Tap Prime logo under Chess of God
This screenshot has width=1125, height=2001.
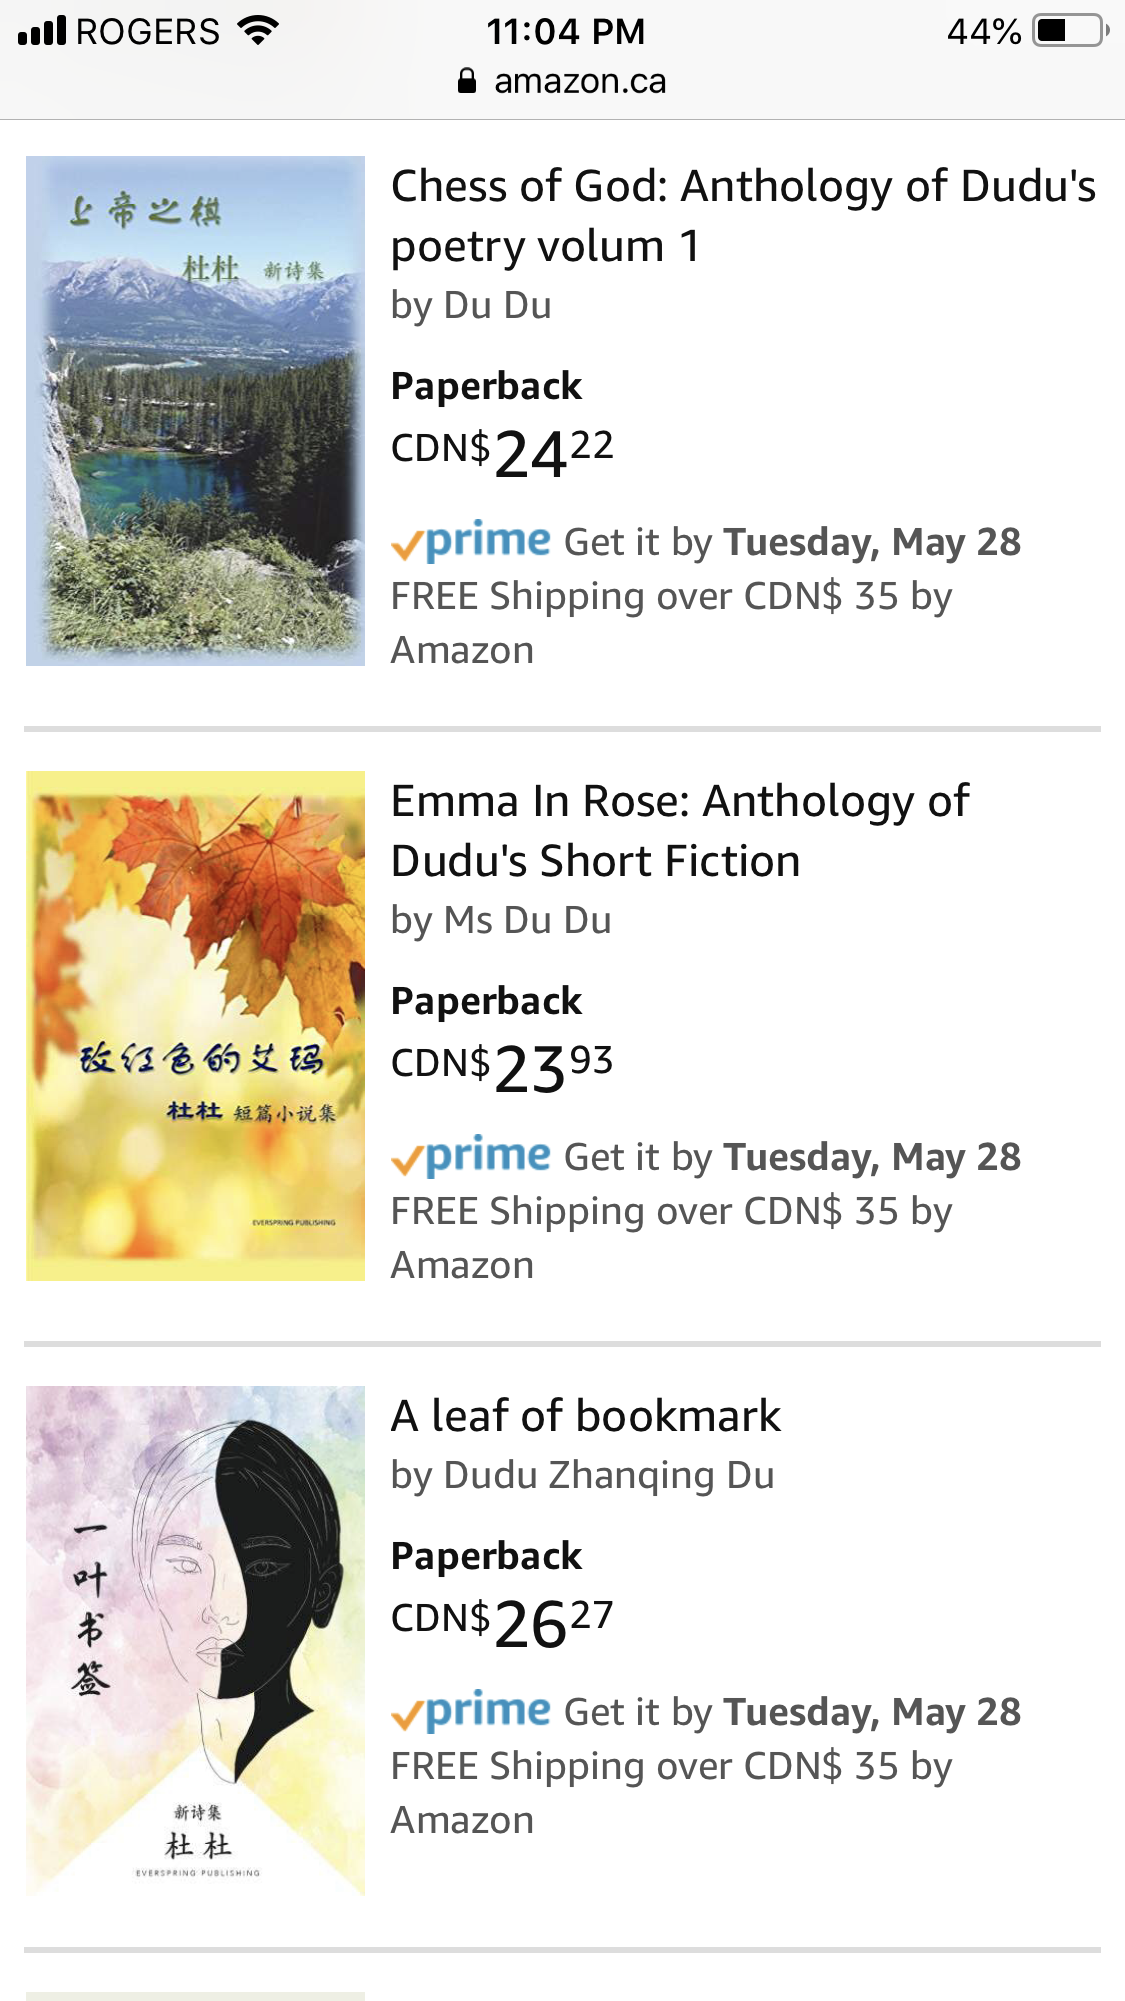click(472, 541)
